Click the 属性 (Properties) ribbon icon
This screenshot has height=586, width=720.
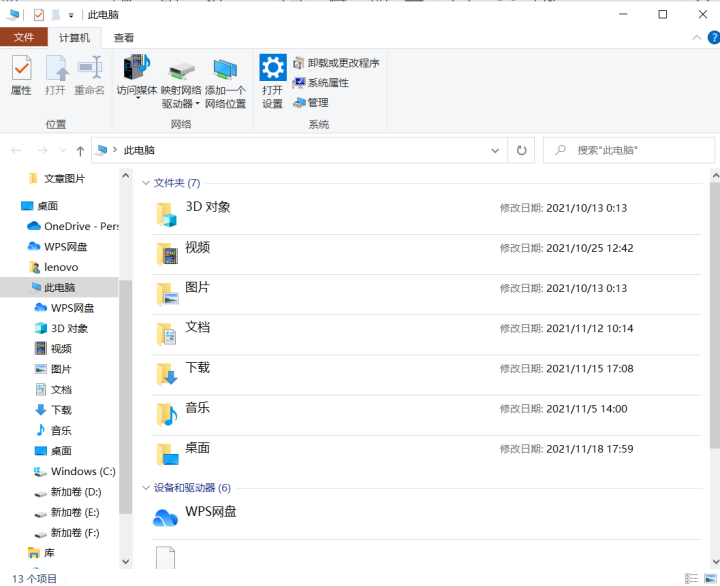click(21, 76)
